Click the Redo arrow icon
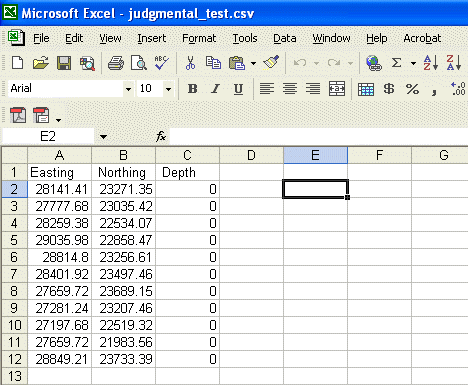Viewport: 468px width, 385px height. (334, 63)
